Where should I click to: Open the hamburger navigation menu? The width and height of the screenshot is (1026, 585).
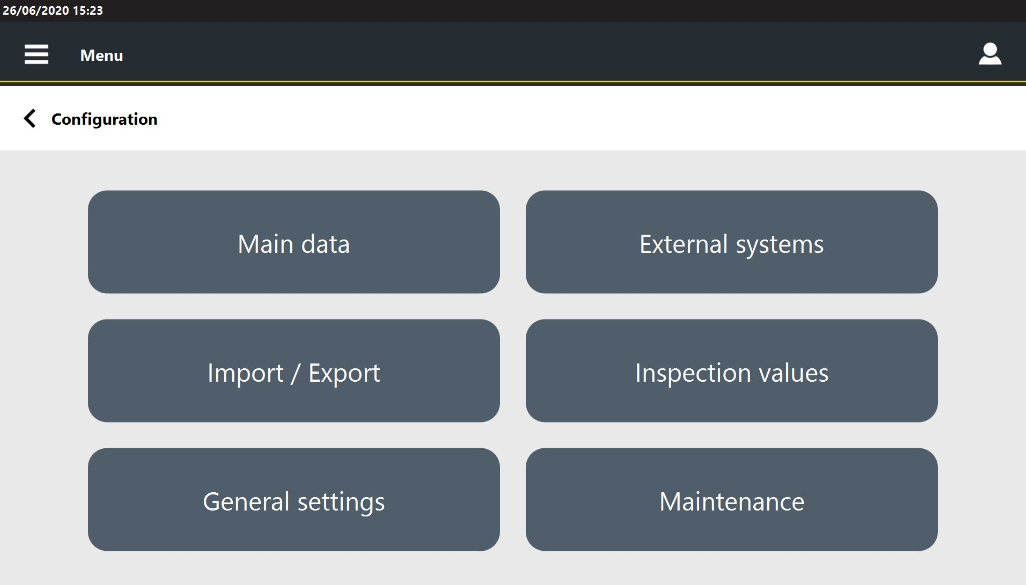click(36, 55)
